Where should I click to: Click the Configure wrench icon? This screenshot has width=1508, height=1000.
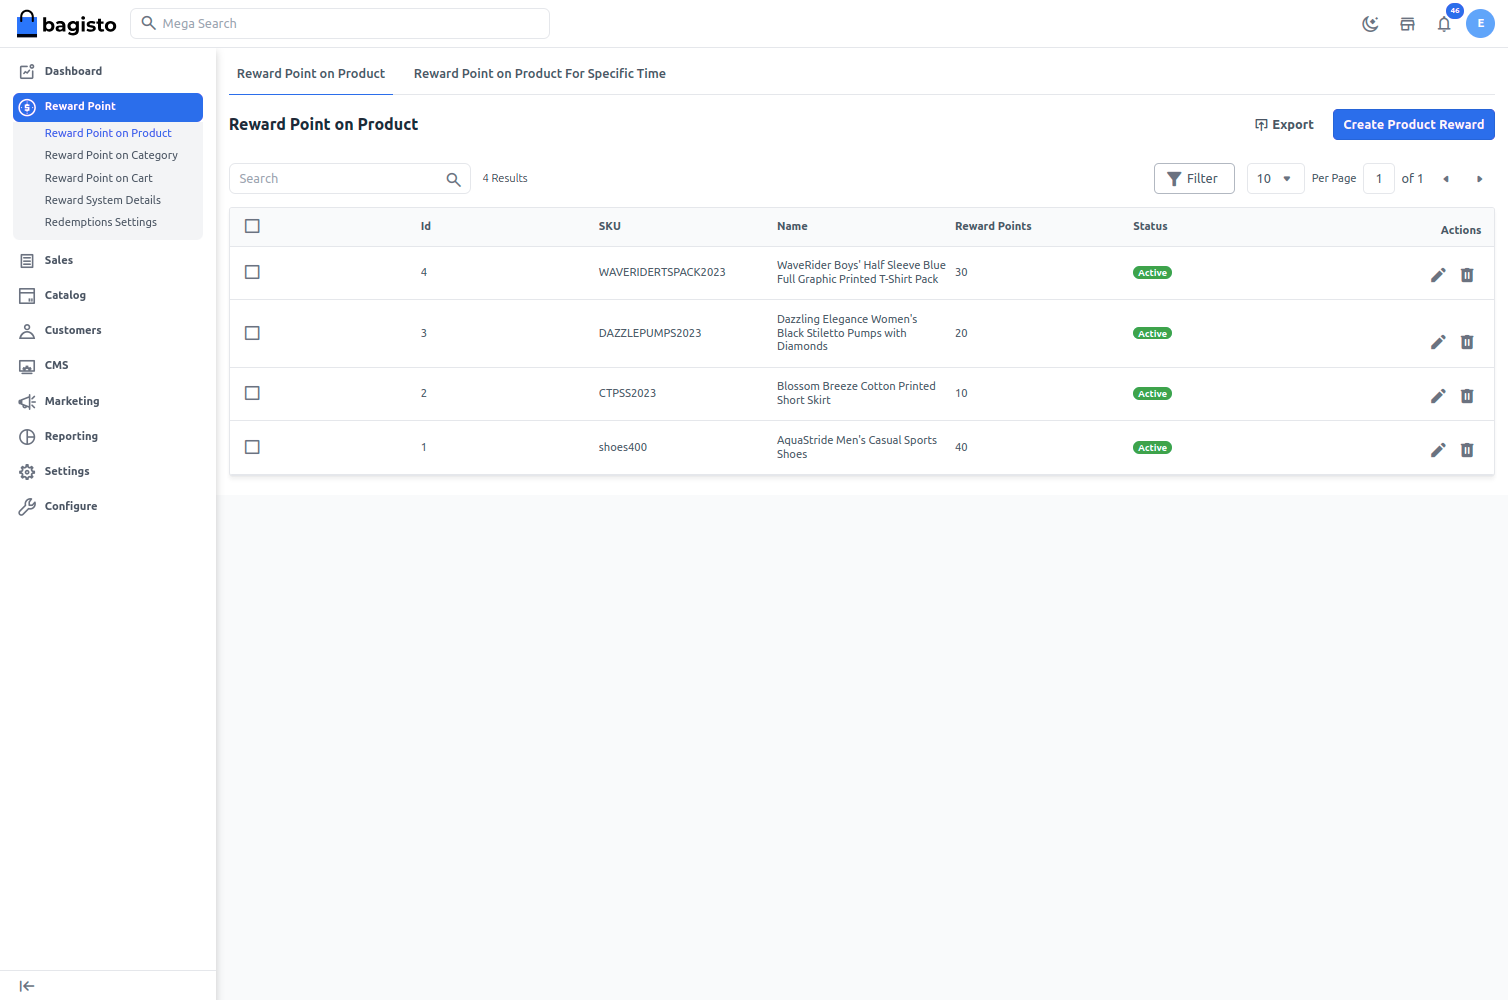(27, 506)
